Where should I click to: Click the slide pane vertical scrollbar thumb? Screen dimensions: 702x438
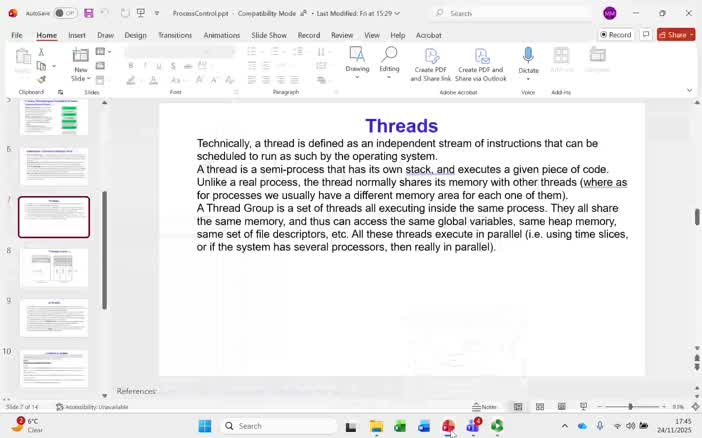[x=697, y=217]
